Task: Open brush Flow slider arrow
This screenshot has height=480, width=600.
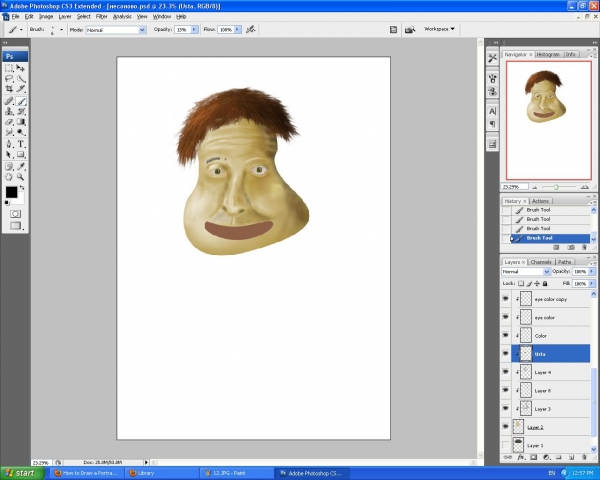Action: 238,29
